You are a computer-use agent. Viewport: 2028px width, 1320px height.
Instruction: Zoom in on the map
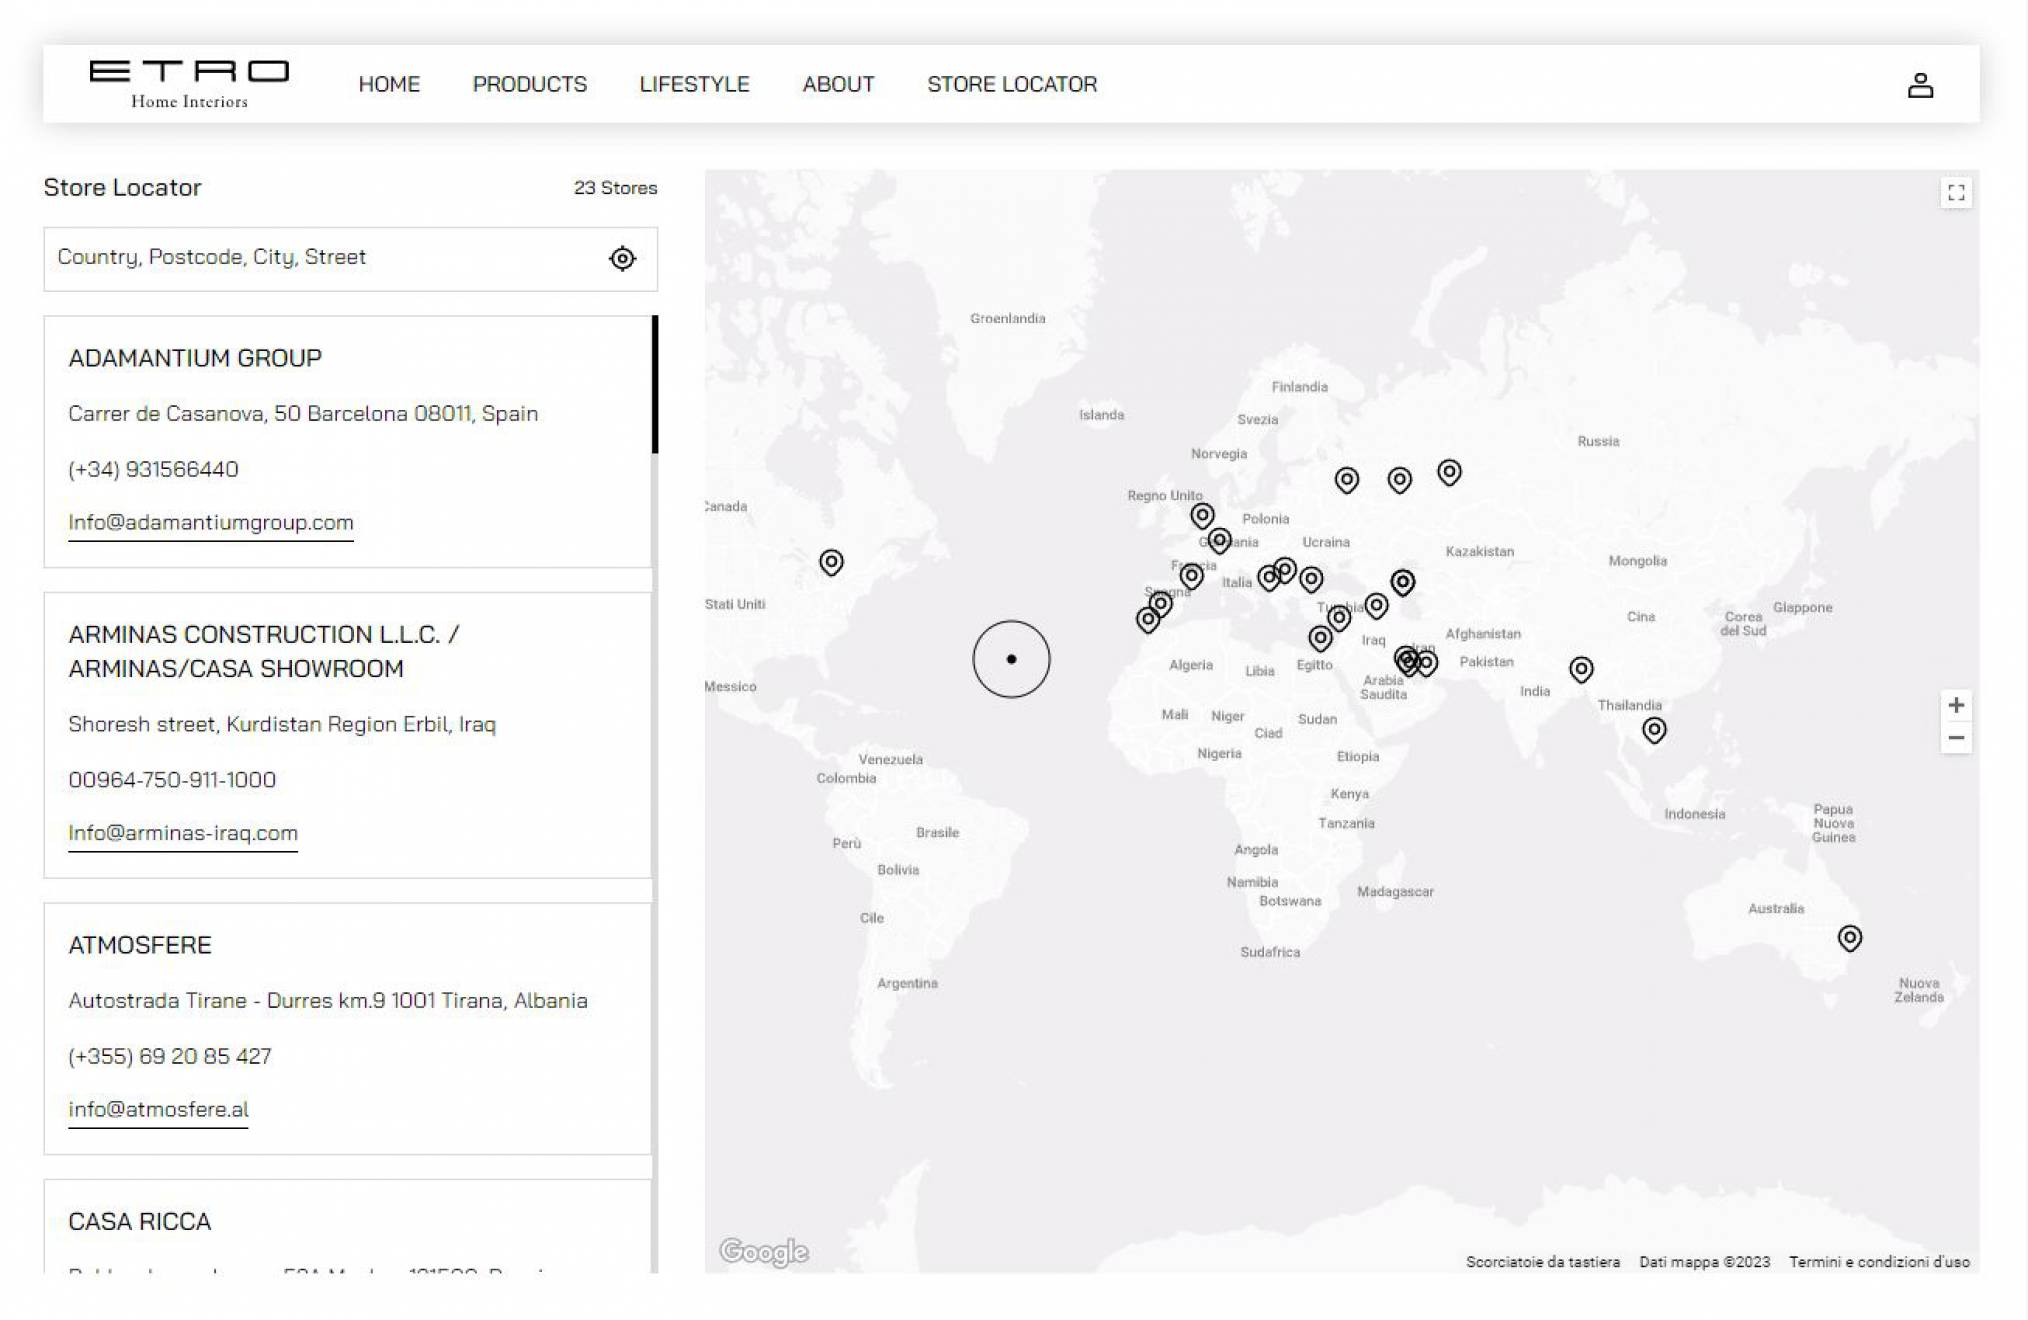tap(1956, 705)
